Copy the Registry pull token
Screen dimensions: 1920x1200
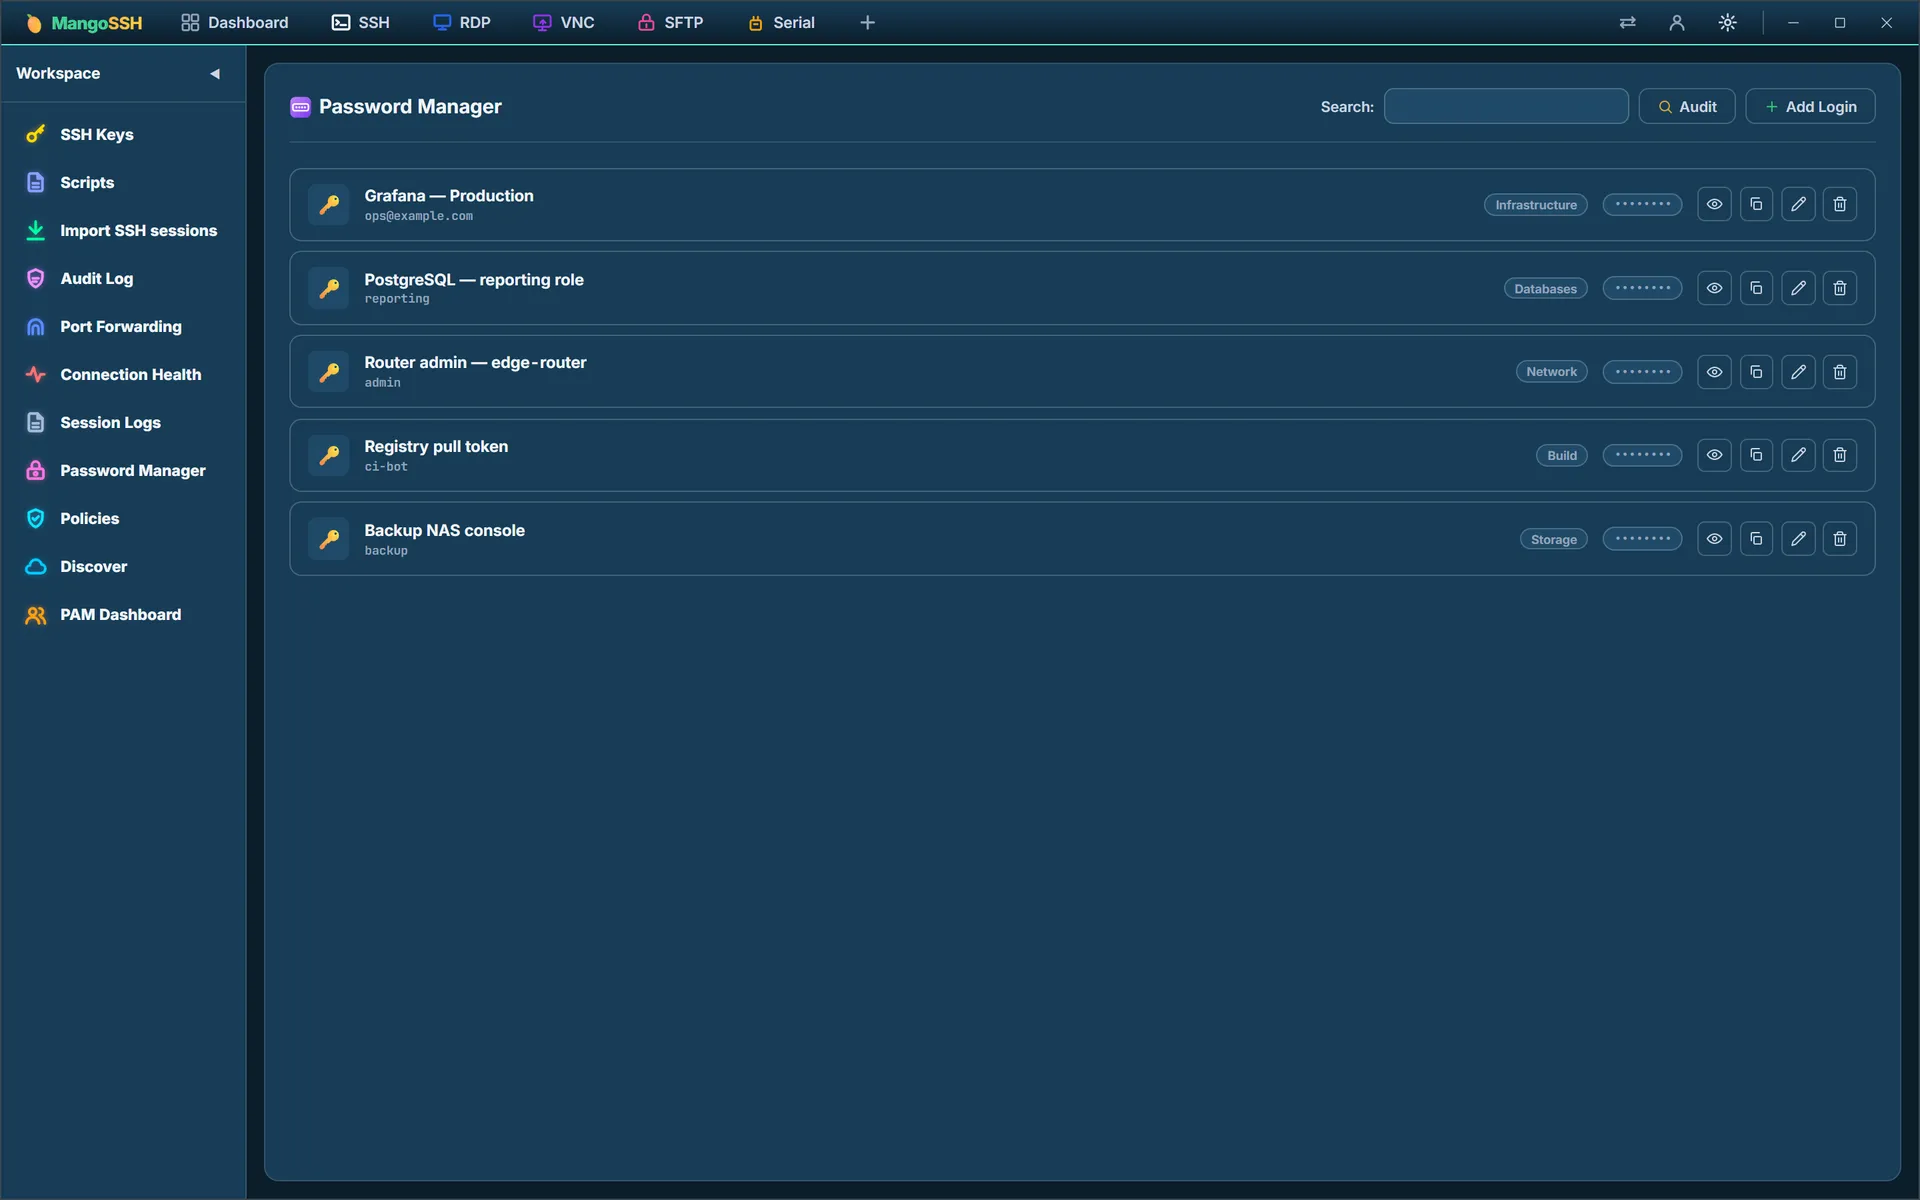(1756, 455)
